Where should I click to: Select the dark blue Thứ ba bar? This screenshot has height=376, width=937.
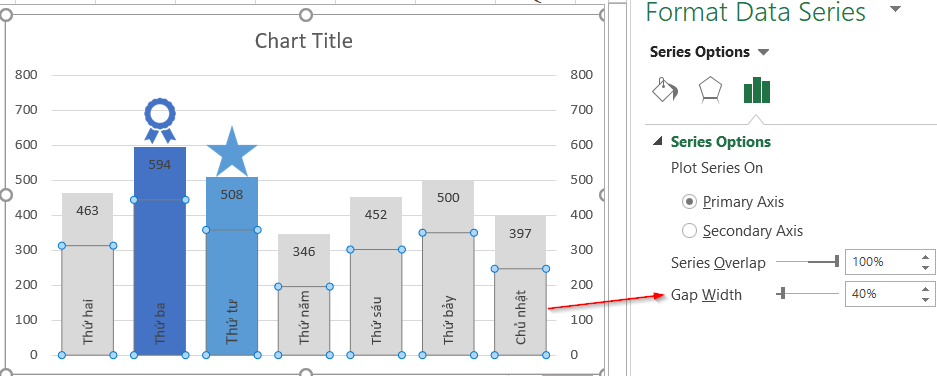tap(160, 251)
